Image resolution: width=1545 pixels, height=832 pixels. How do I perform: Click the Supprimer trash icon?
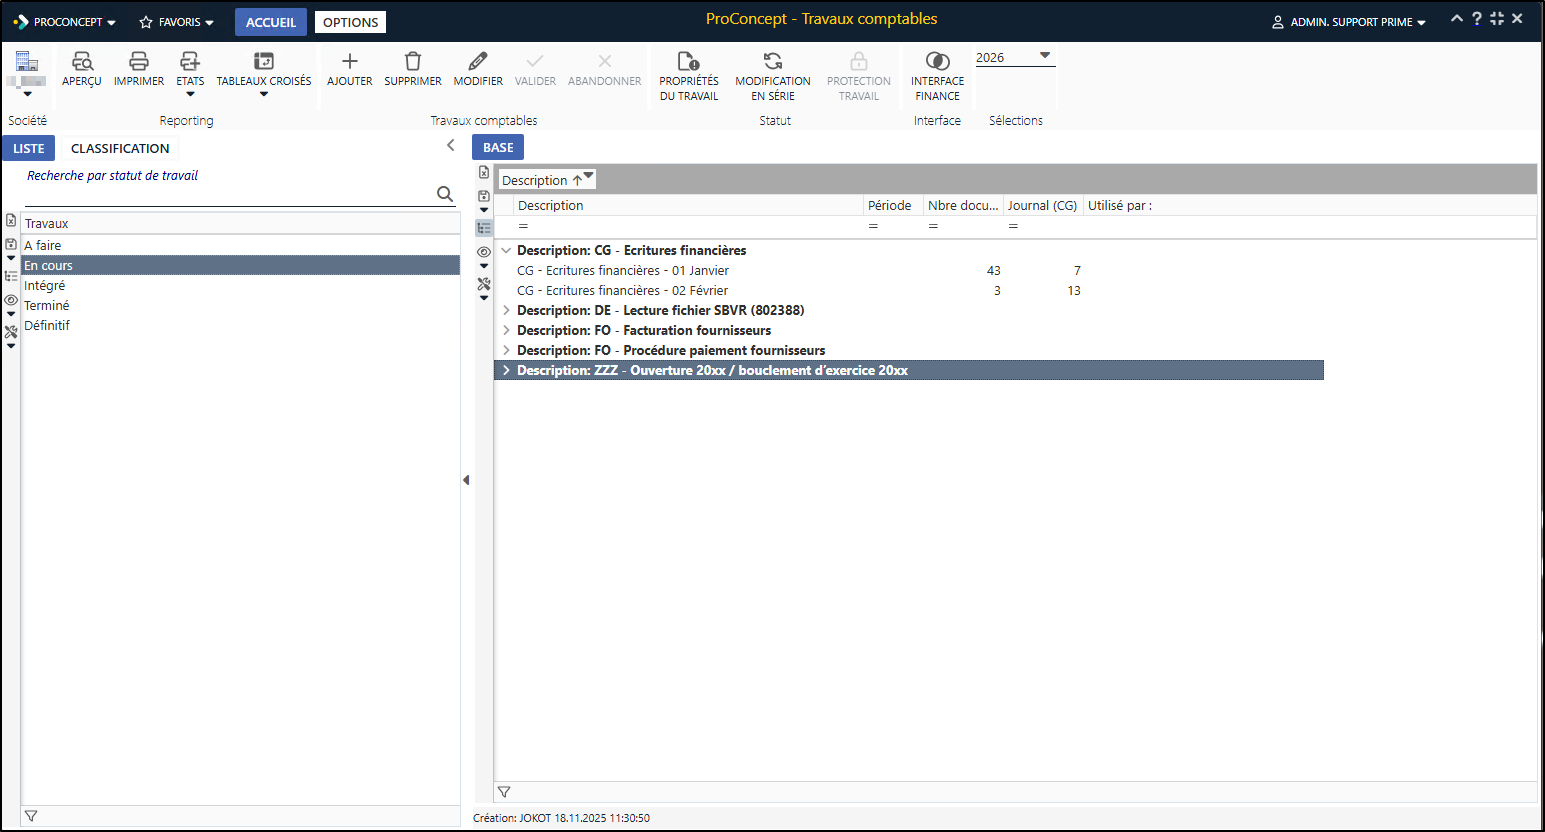412,62
